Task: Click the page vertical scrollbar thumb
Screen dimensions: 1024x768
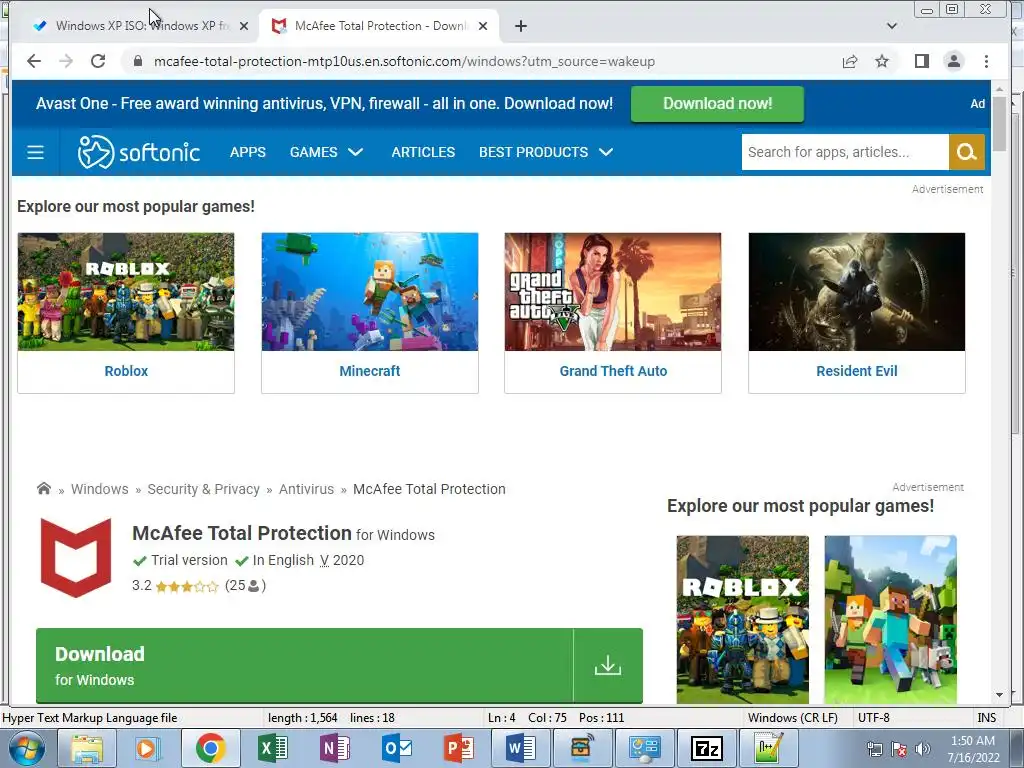Action: [1000, 124]
